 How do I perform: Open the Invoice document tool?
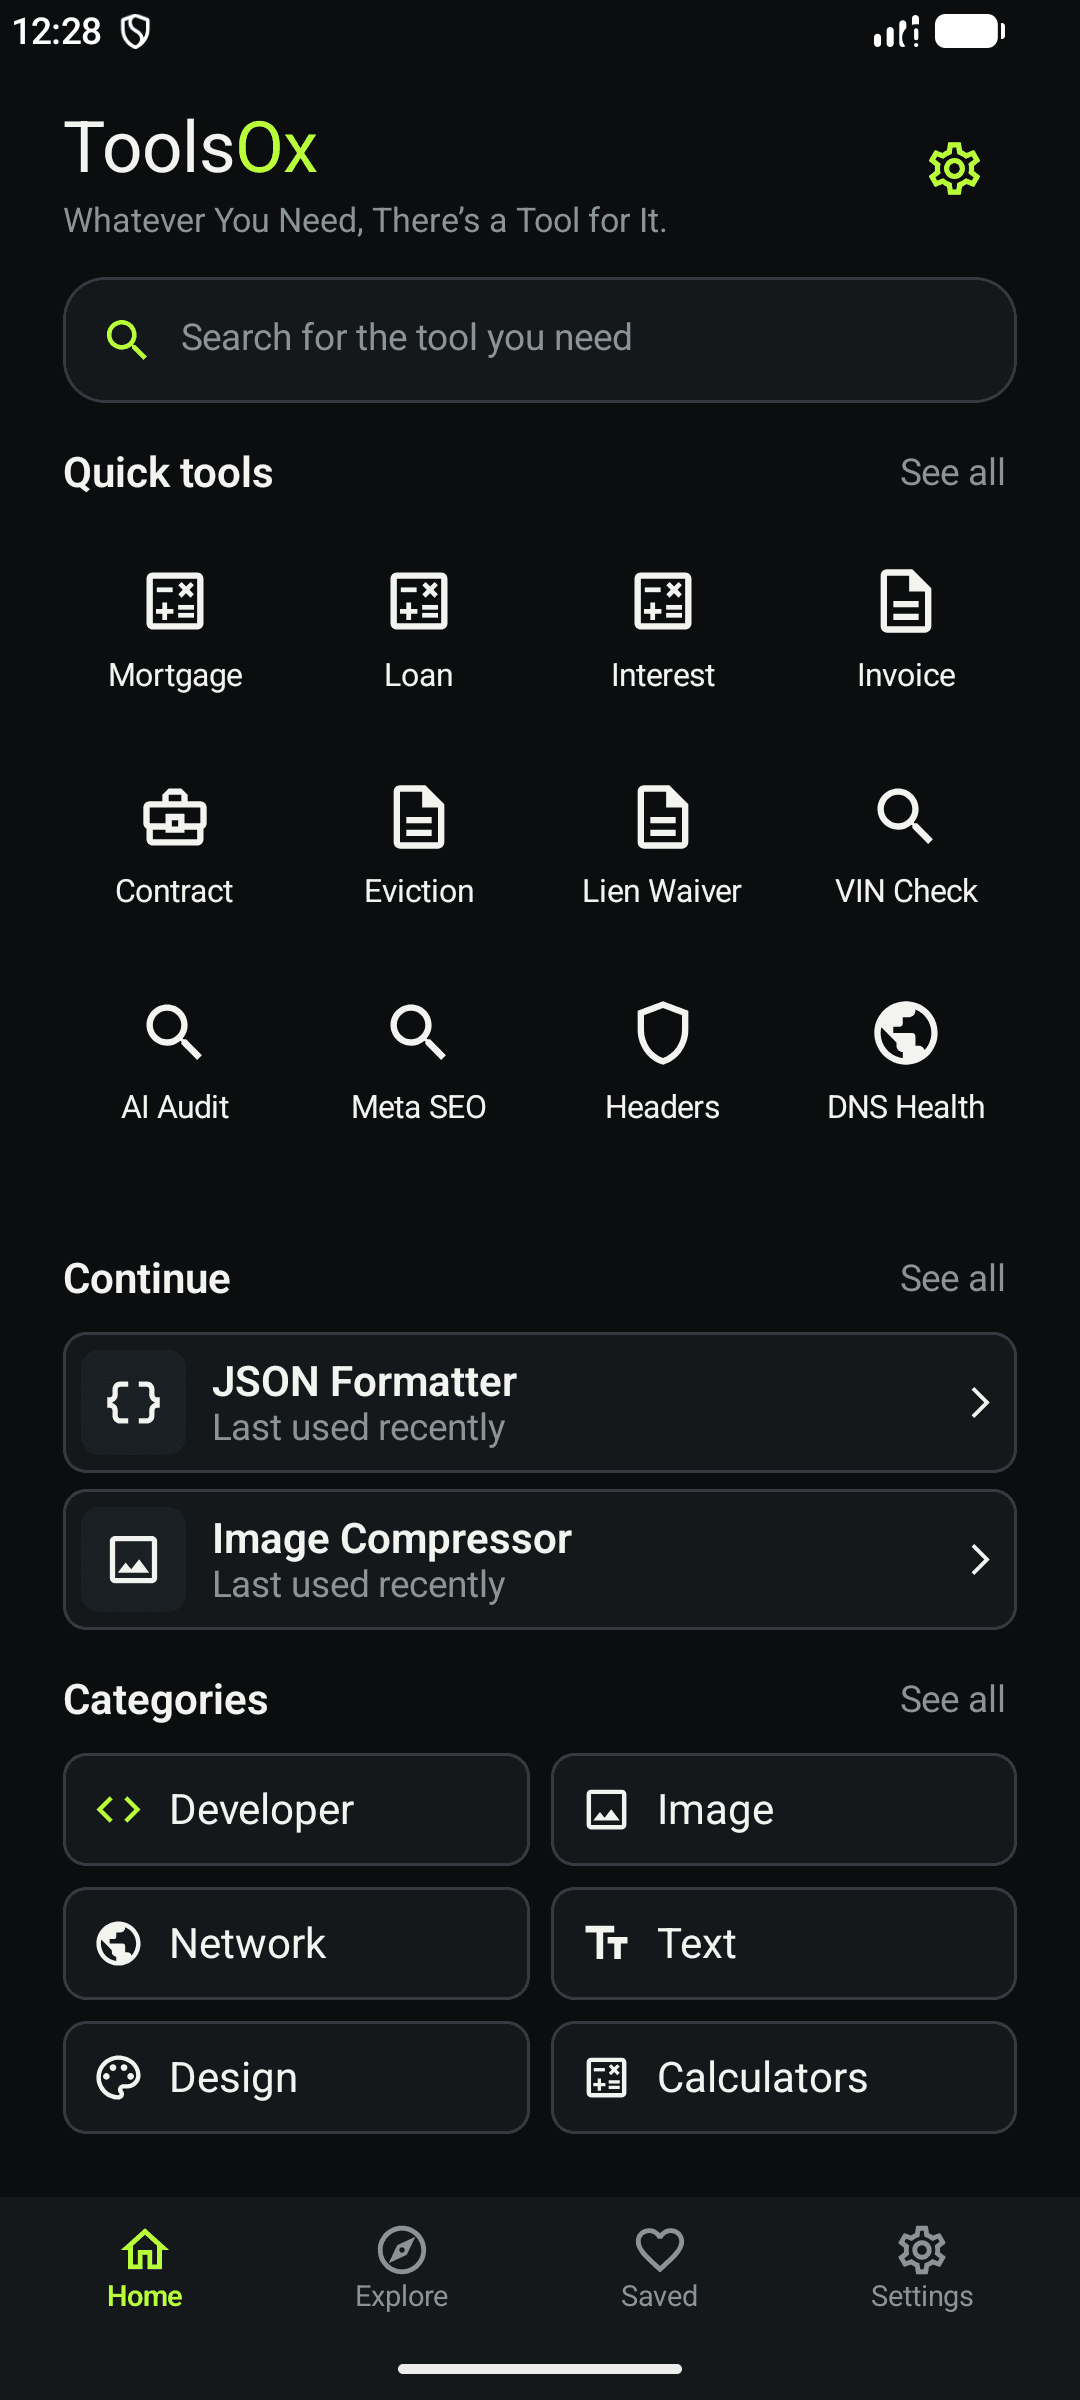coord(906,631)
